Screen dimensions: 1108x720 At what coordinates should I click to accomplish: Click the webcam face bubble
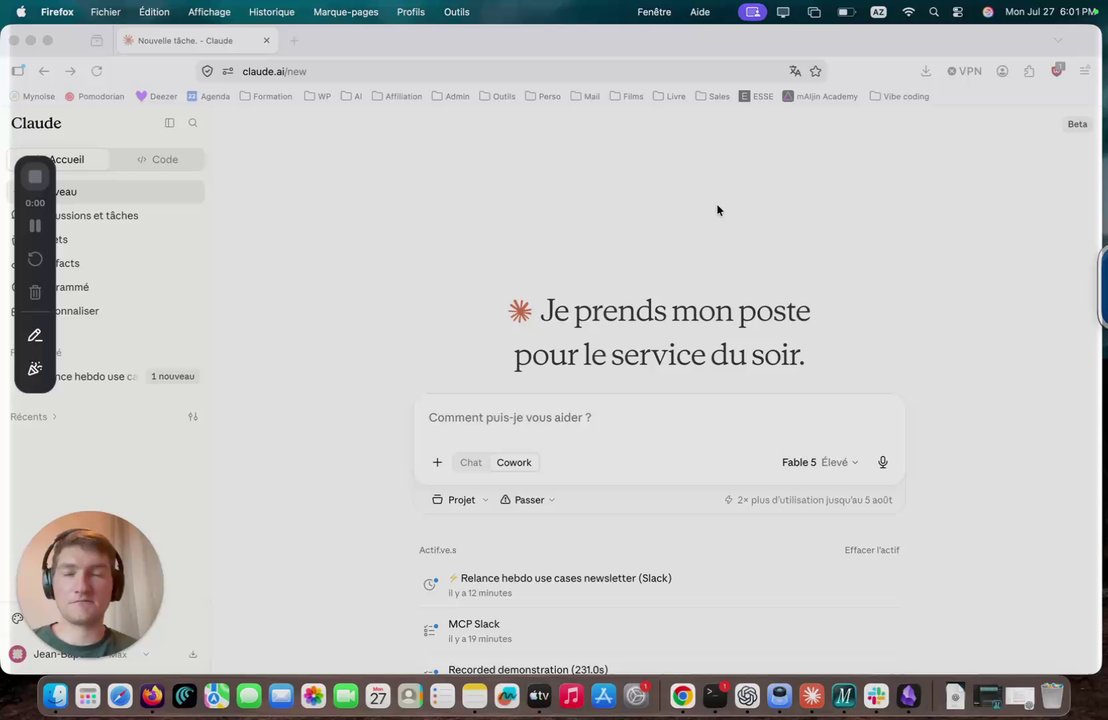click(x=90, y=584)
